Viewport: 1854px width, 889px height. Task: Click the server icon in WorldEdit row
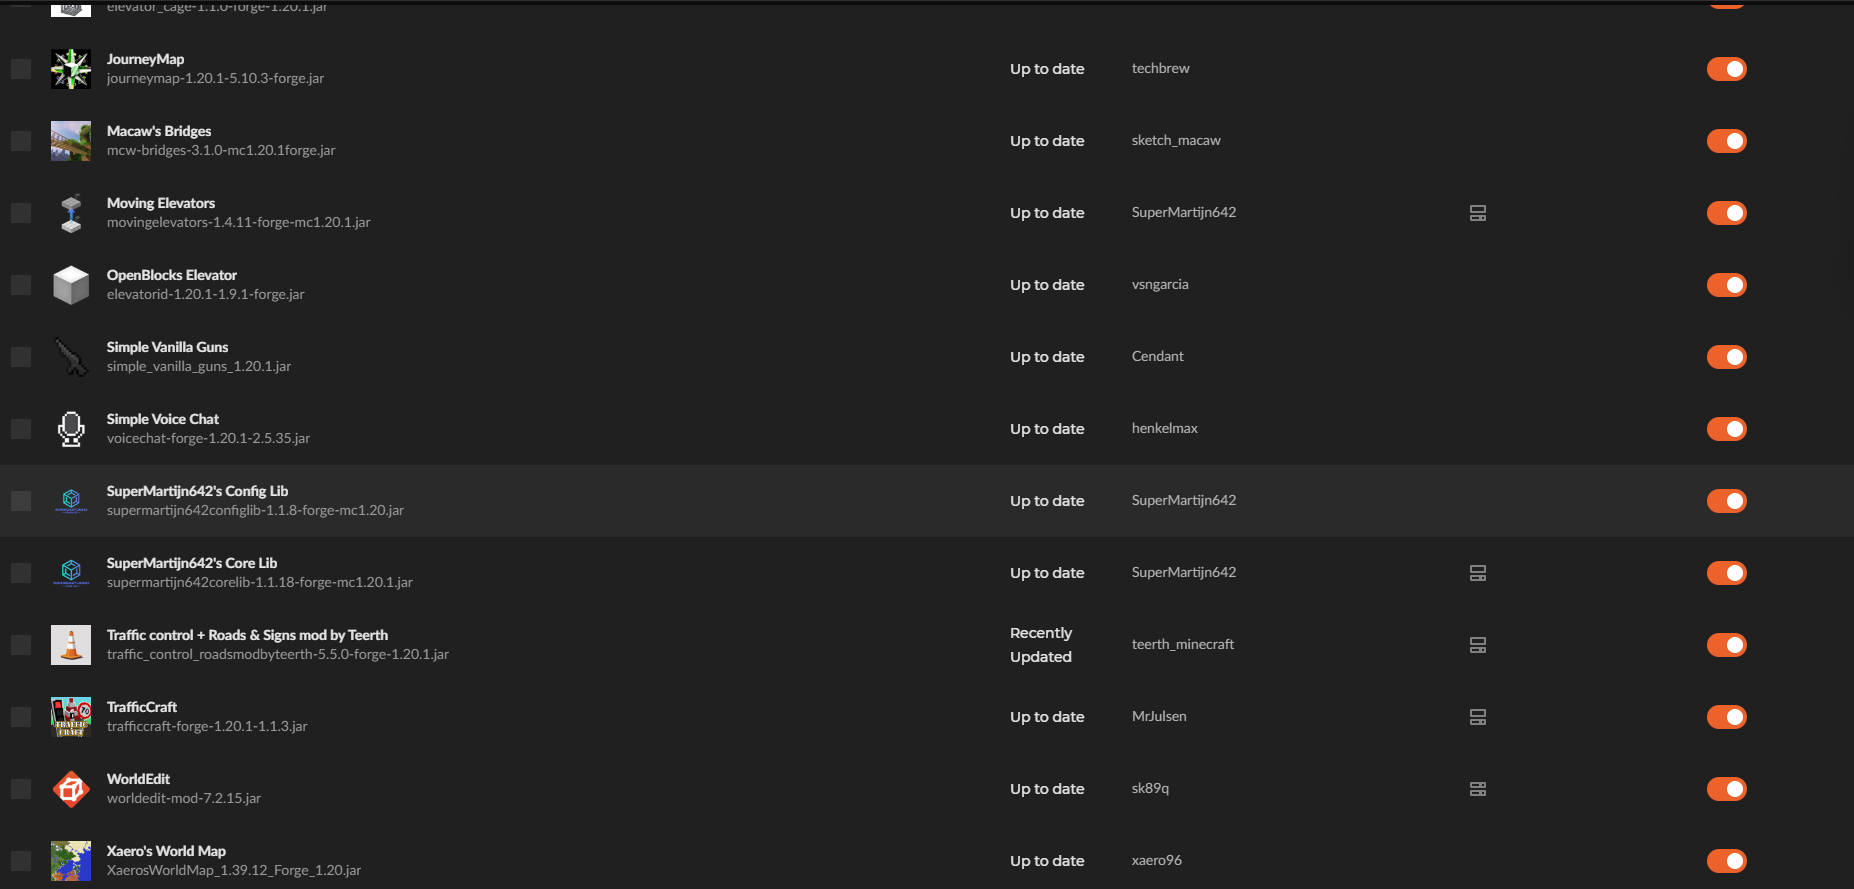pos(1478,789)
